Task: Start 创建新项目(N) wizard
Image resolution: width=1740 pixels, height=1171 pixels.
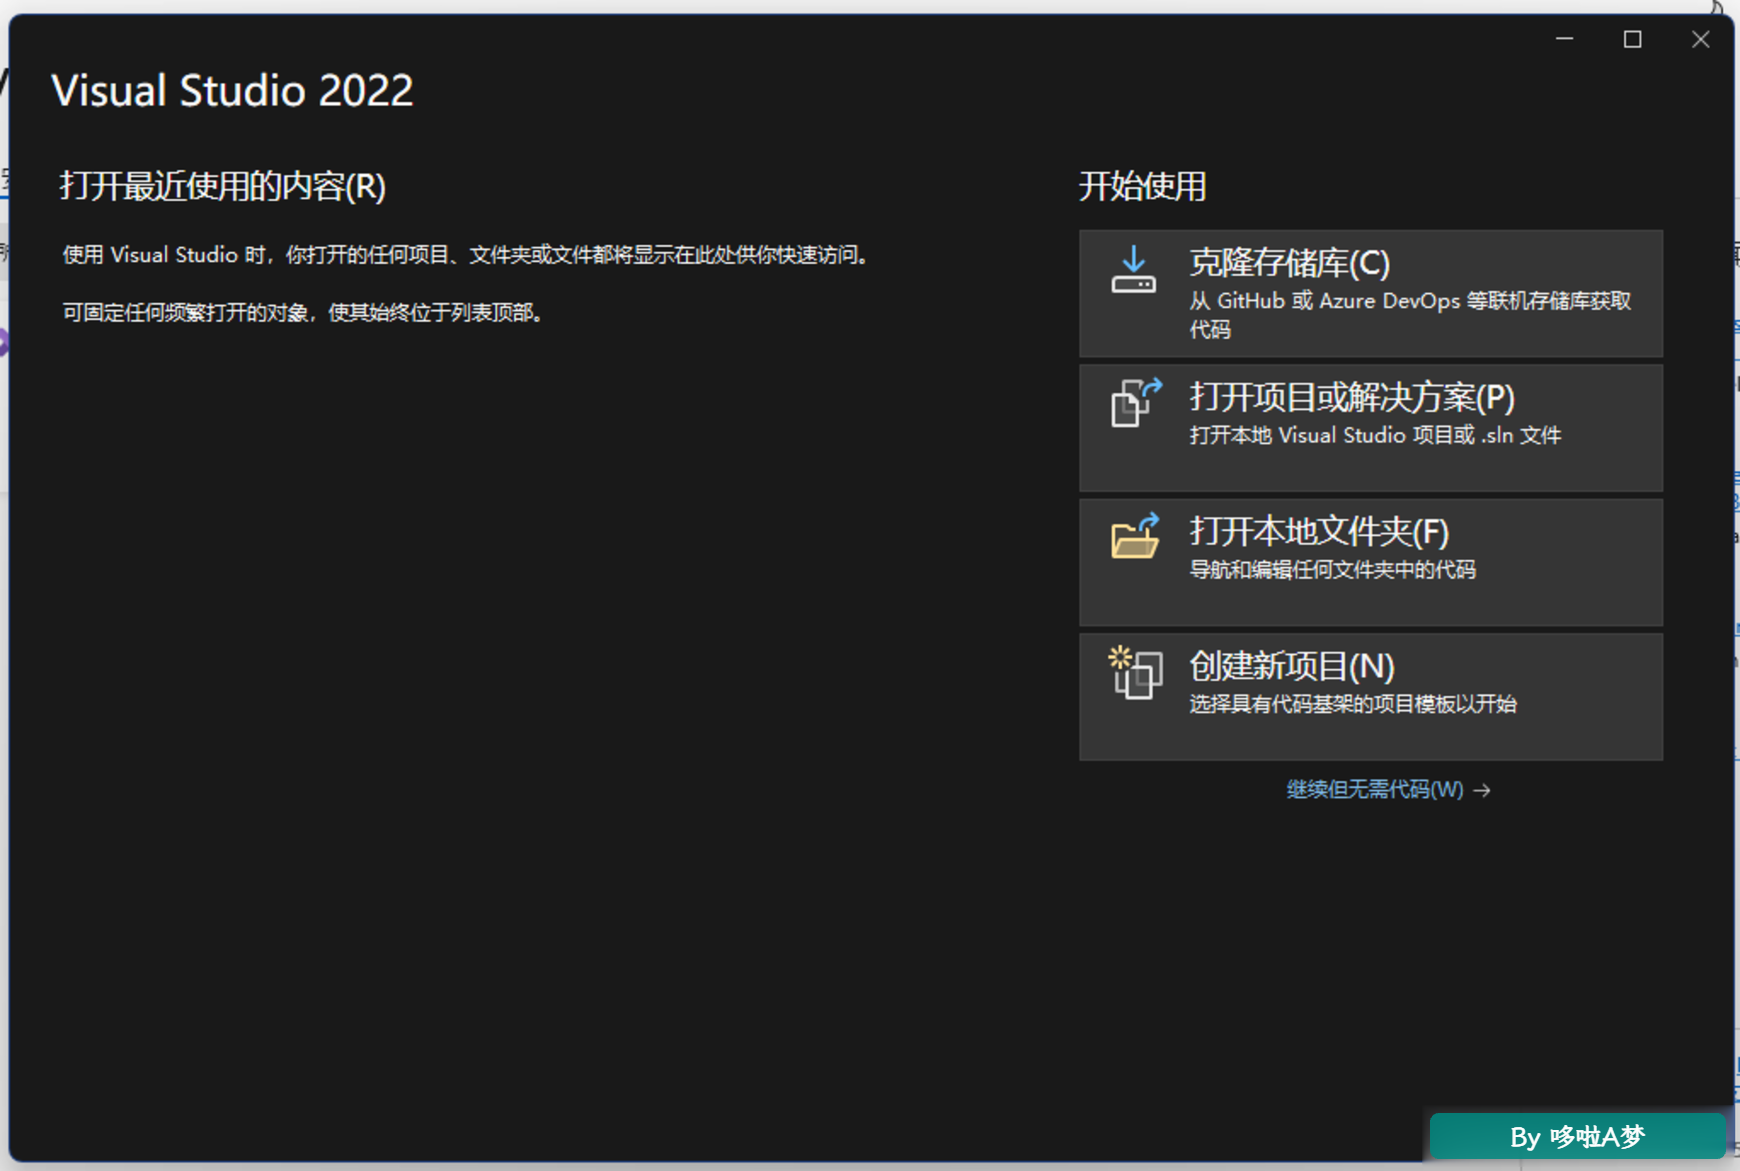Action: [x=1371, y=696]
